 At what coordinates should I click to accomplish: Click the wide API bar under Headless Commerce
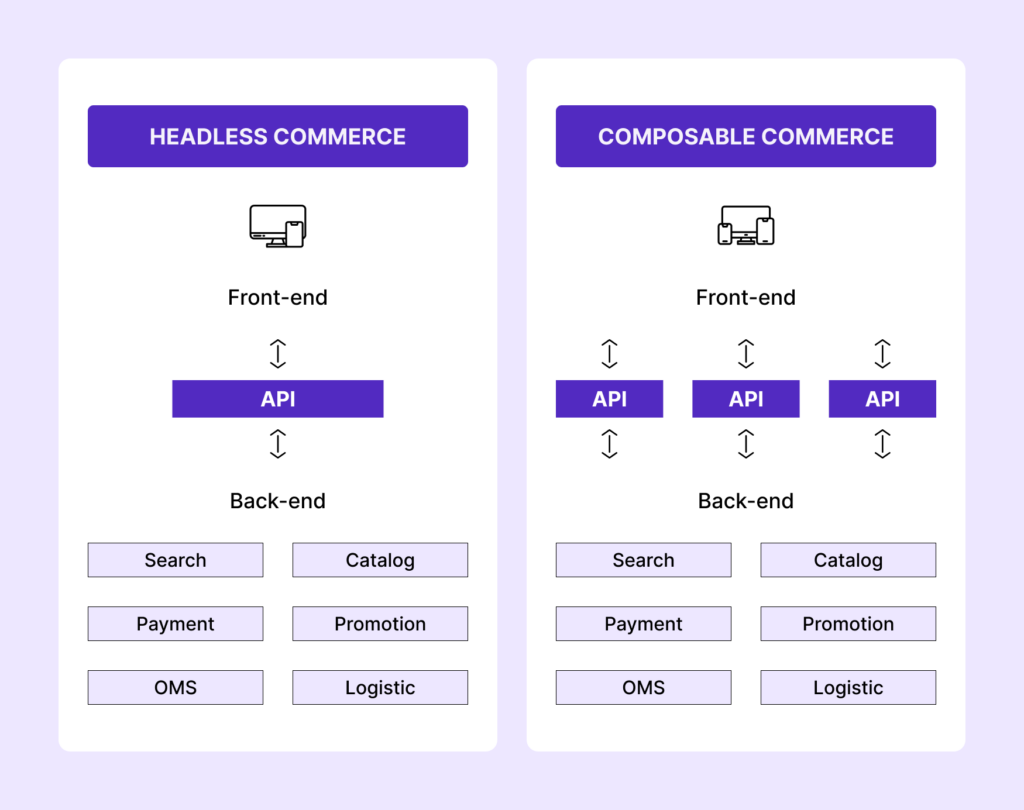click(x=278, y=398)
